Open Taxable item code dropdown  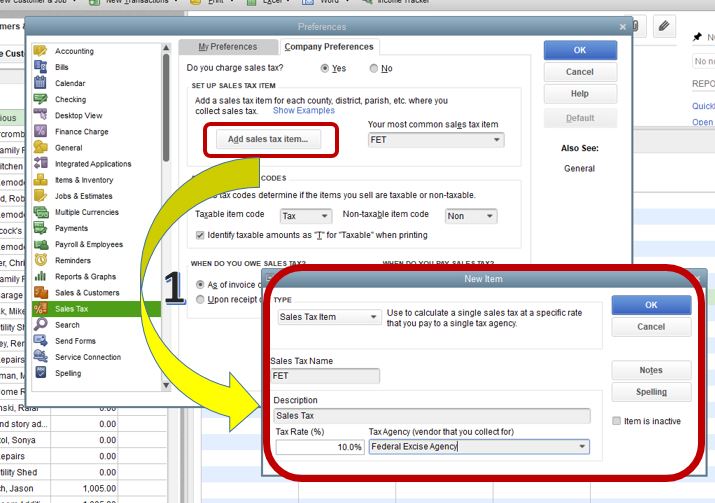coord(305,216)
